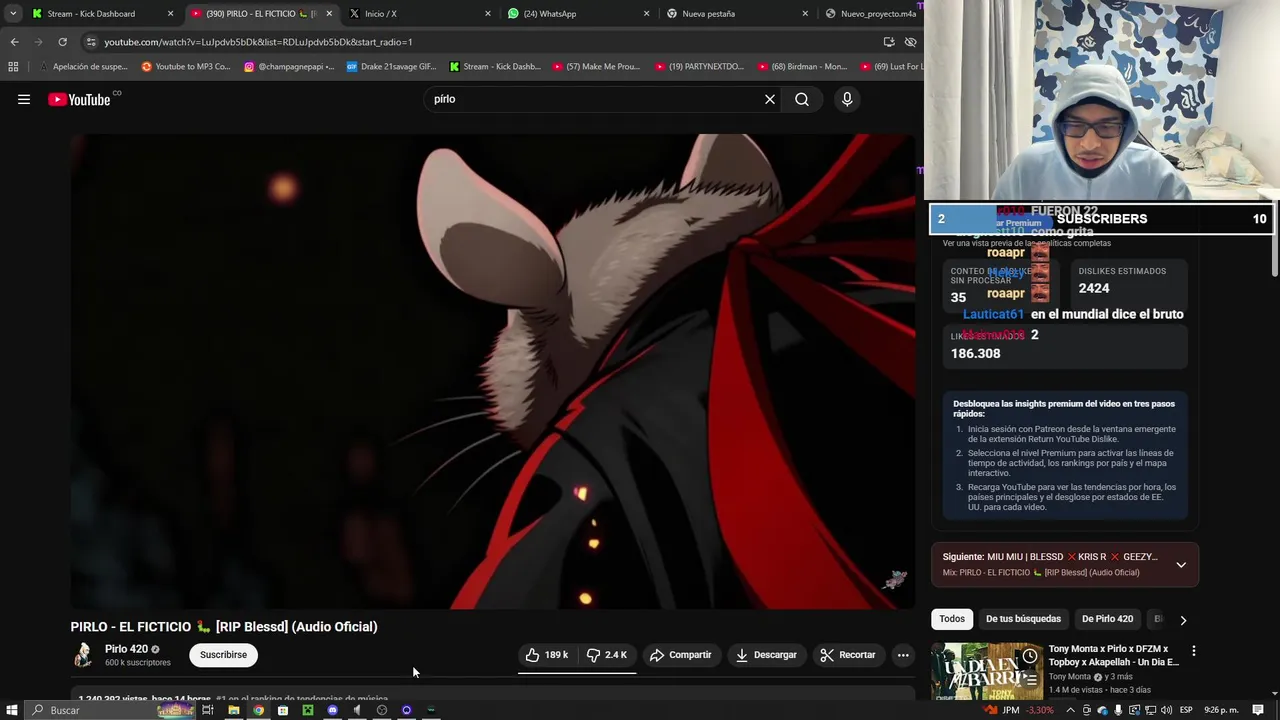Open the video's three-dot more actions menu
The image size is (1280, 720).
(903, 655)
